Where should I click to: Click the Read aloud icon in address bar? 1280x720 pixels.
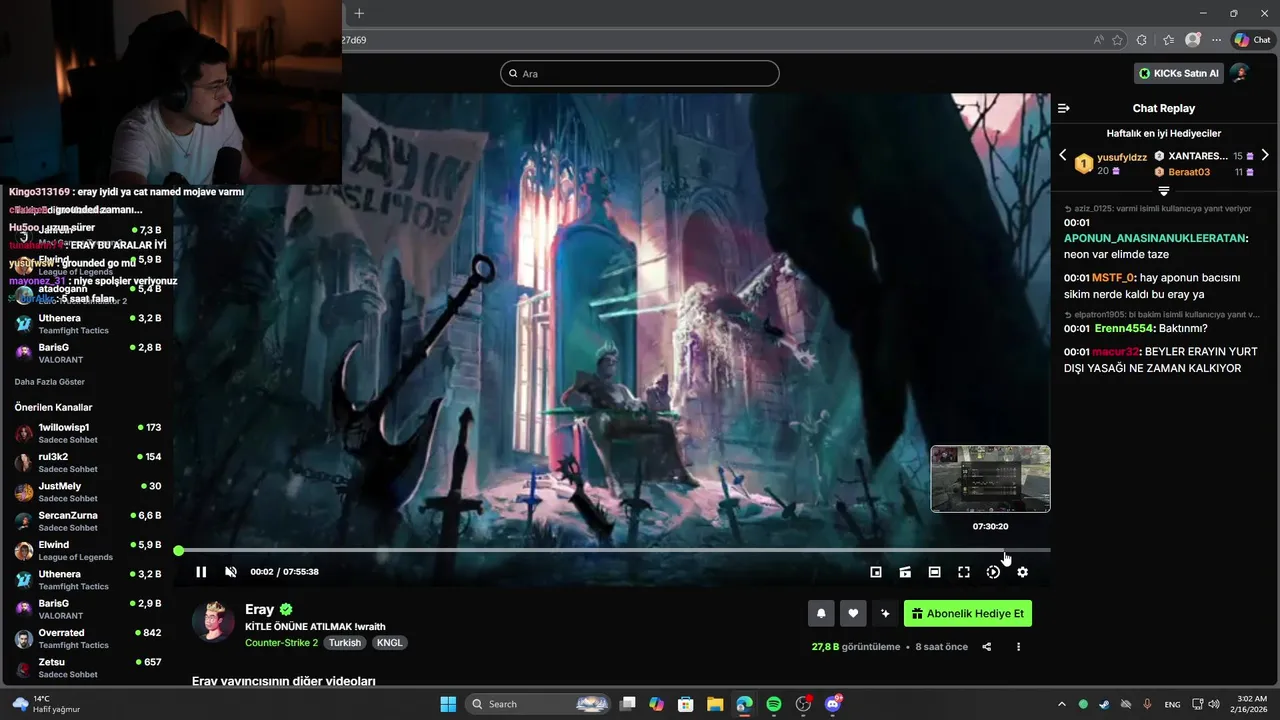[x=1099, y=40]
